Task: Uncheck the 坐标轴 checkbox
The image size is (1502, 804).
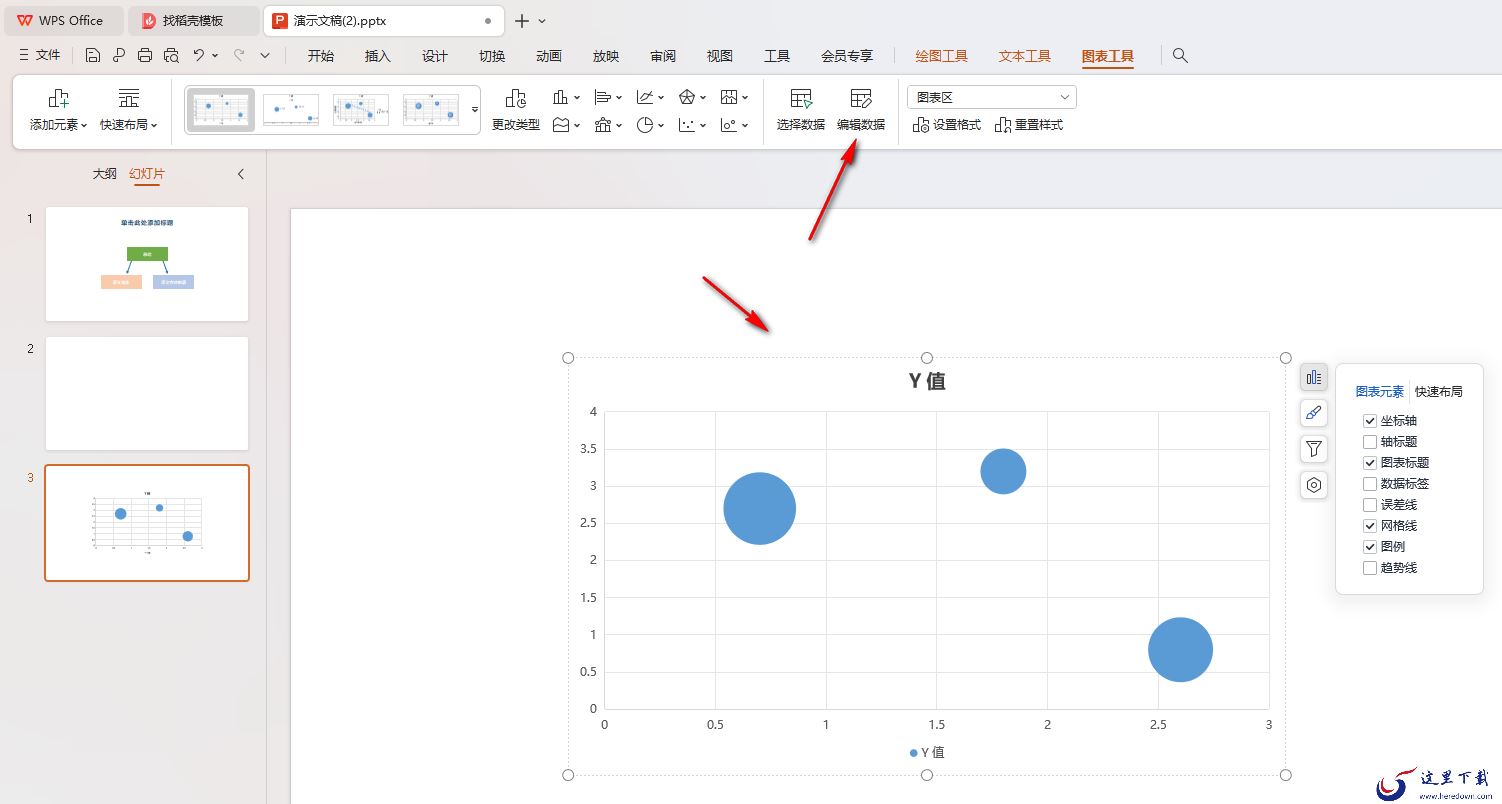Action: point(1370,421)
